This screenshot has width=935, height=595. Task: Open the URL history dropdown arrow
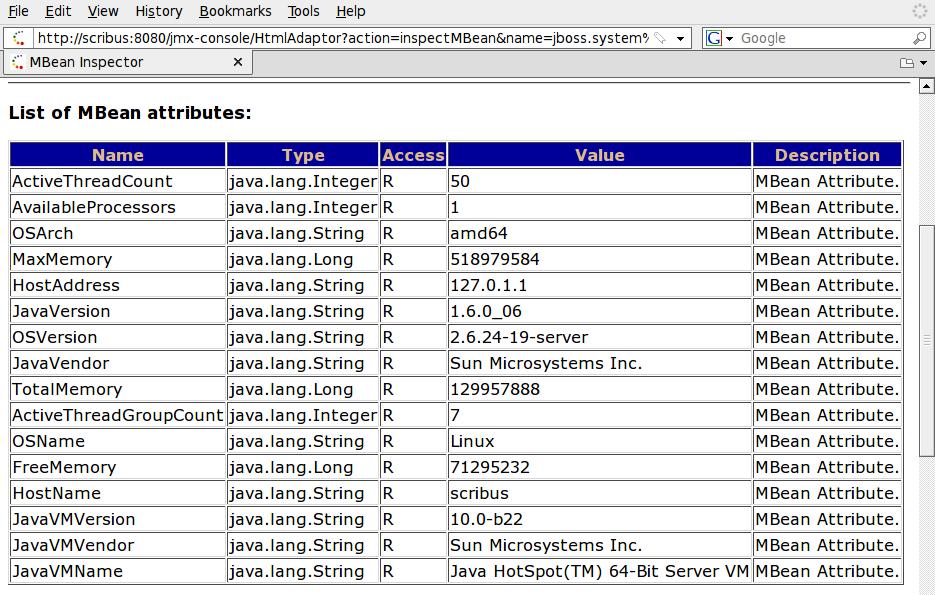point(680,39)
